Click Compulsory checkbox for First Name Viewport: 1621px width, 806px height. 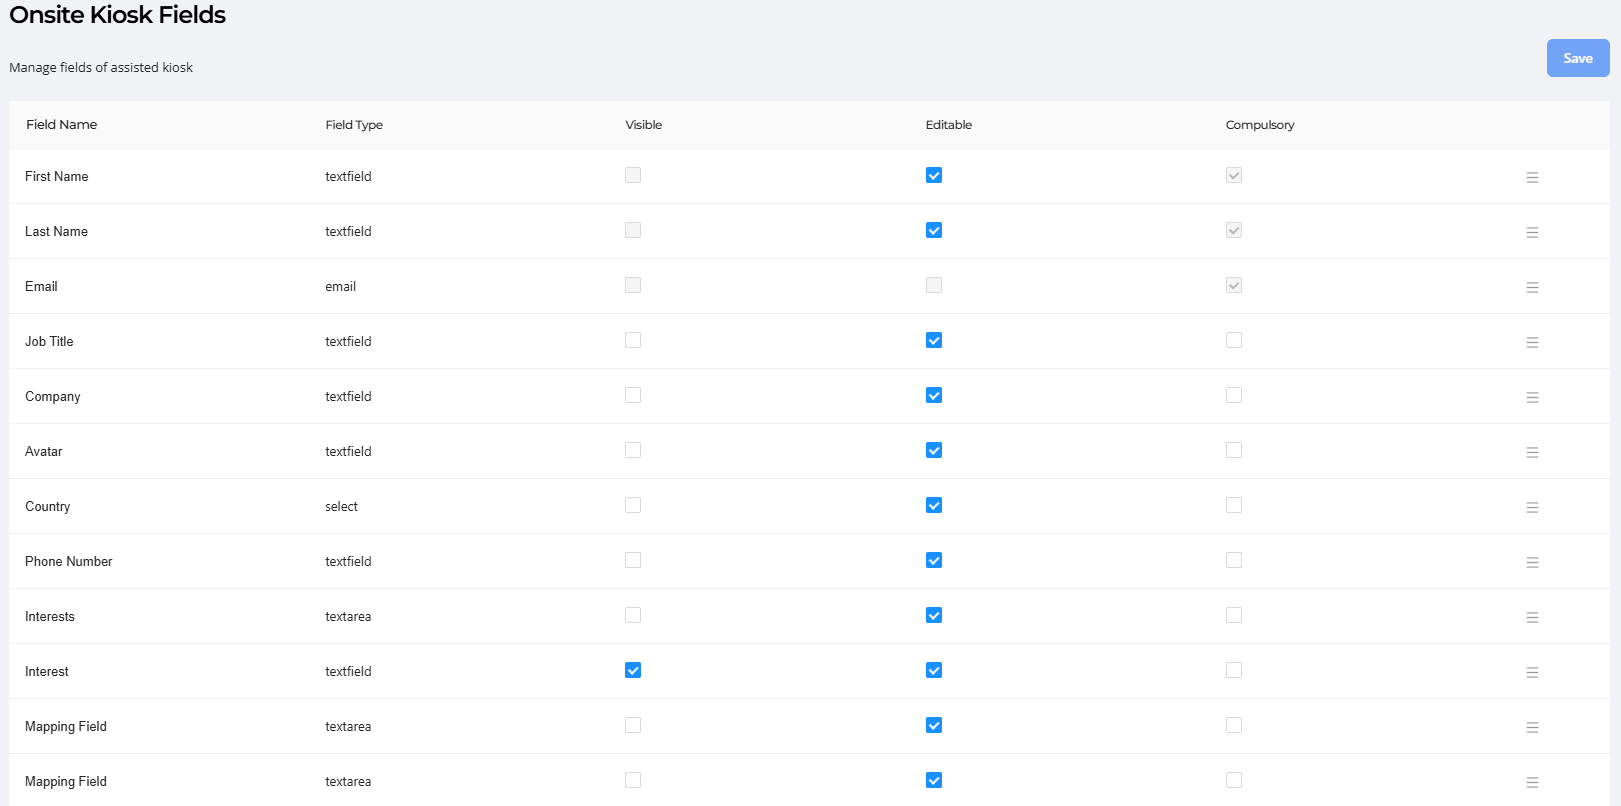[x=1234, y=175]
